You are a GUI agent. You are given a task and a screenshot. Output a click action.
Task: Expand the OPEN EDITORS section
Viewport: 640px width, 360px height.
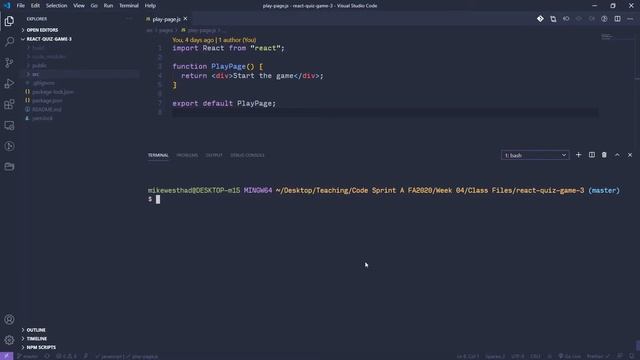(42, 30)
